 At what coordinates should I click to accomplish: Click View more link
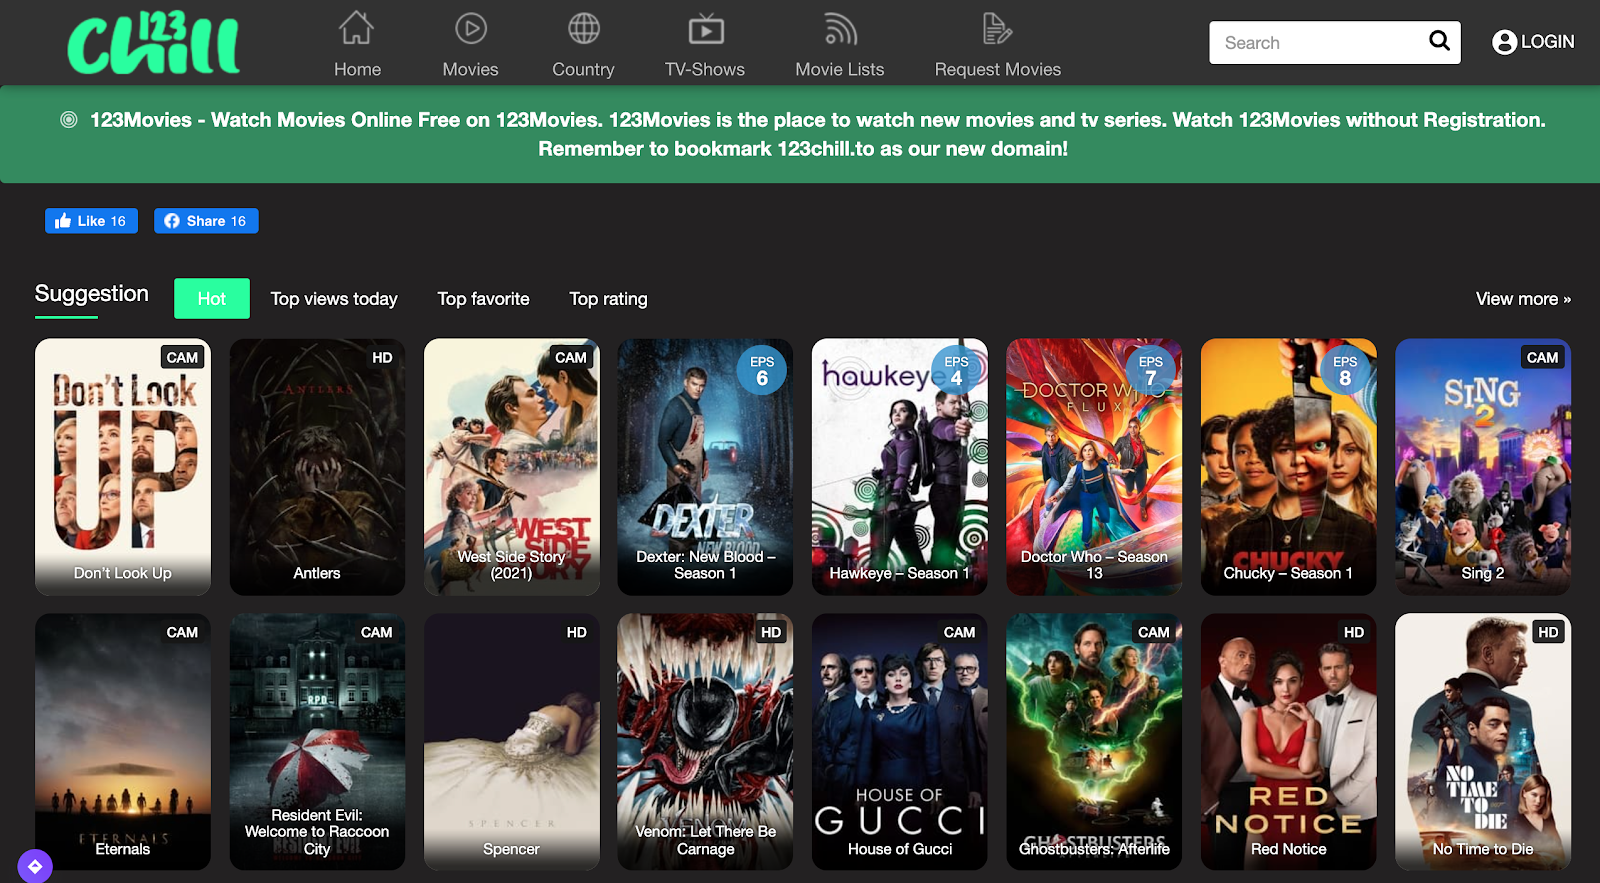click(1523, 299)
